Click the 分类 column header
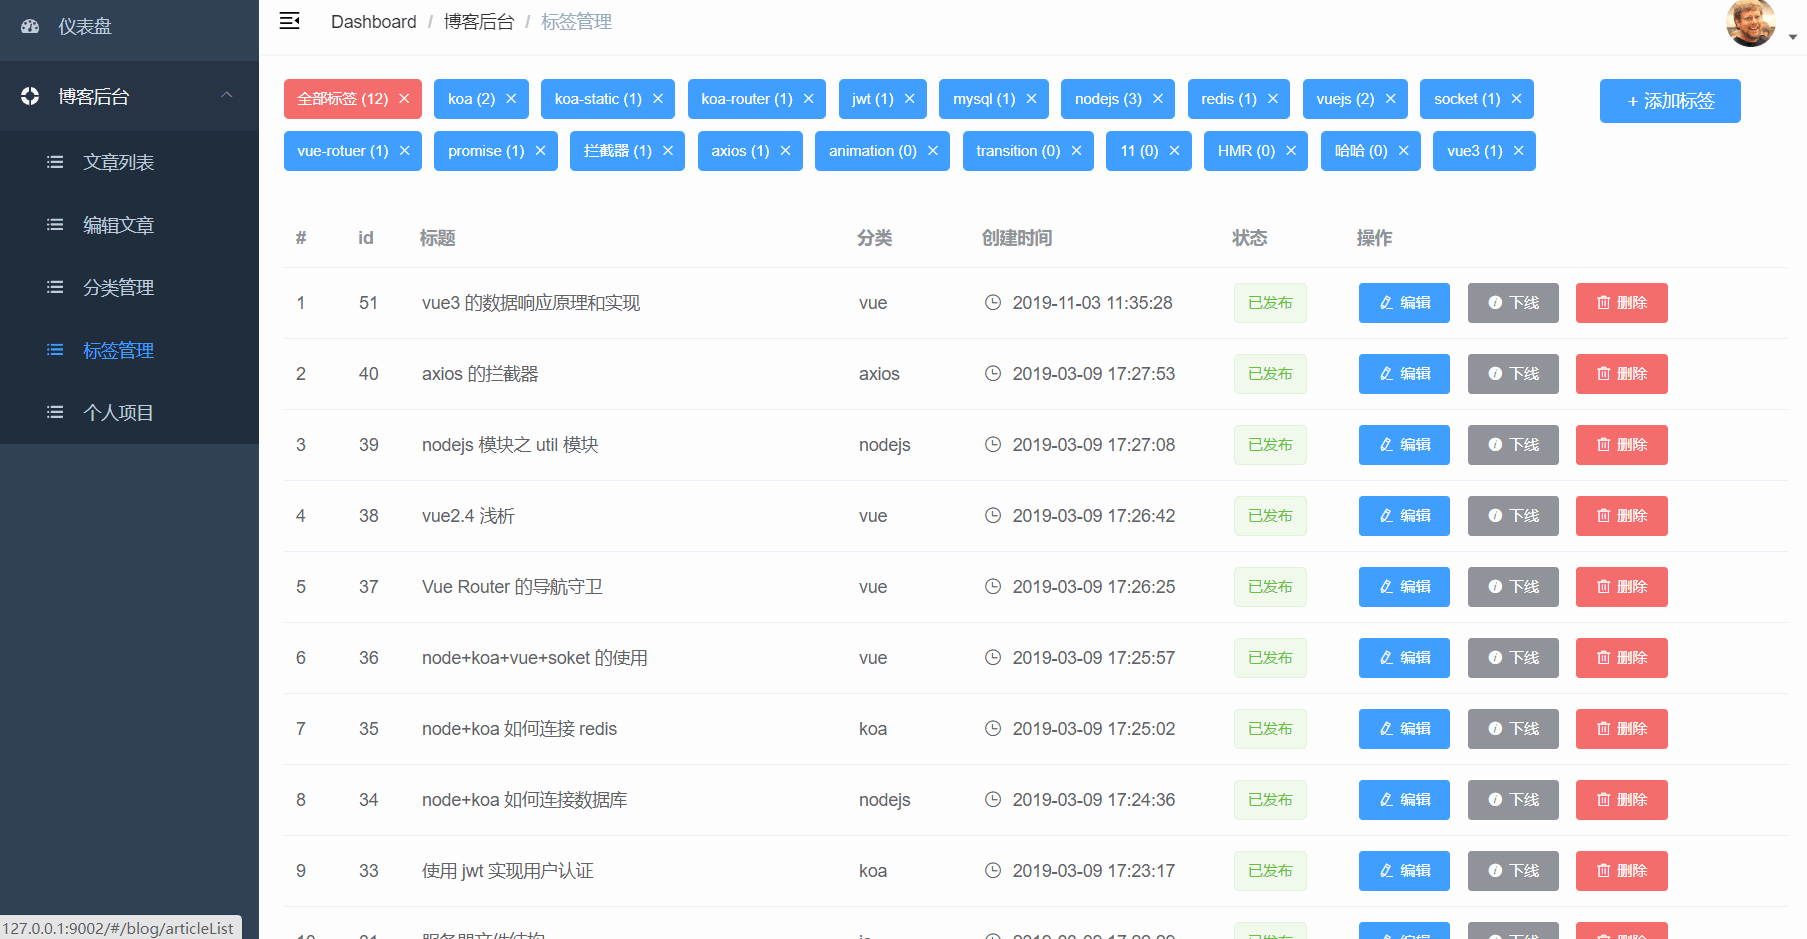1807x939 pixels. pyautogui.click(x=875, y=238)
